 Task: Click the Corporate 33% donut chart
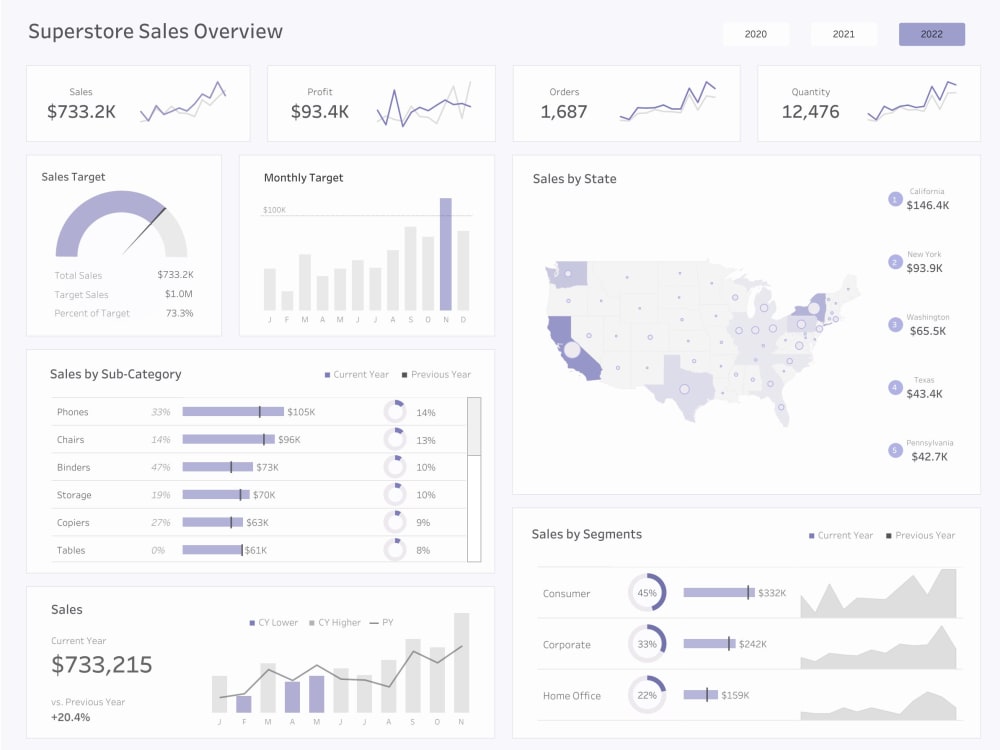click(x=648, y=644)
